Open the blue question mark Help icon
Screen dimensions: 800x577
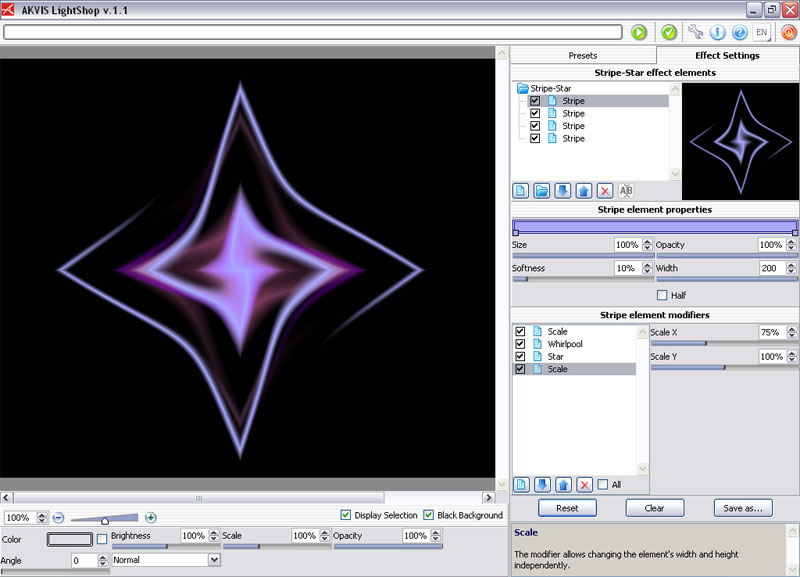point(740,32)
